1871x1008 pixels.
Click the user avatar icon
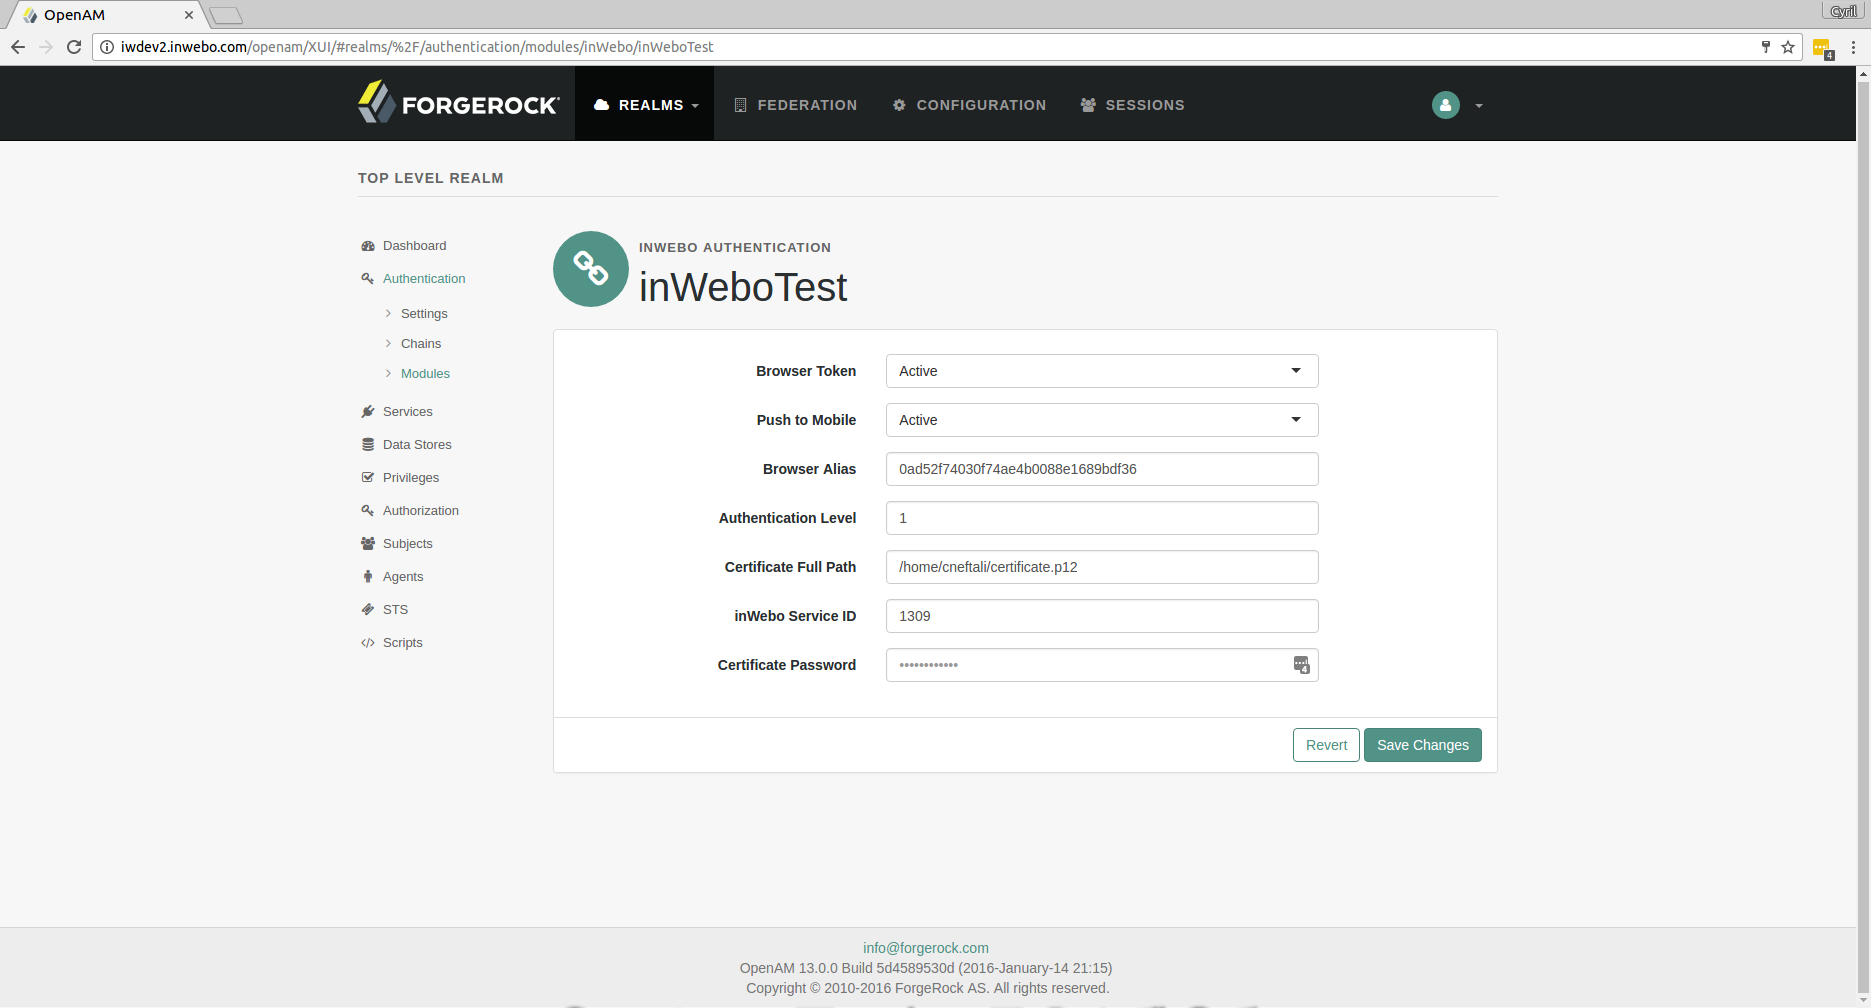click(1445, 105)
